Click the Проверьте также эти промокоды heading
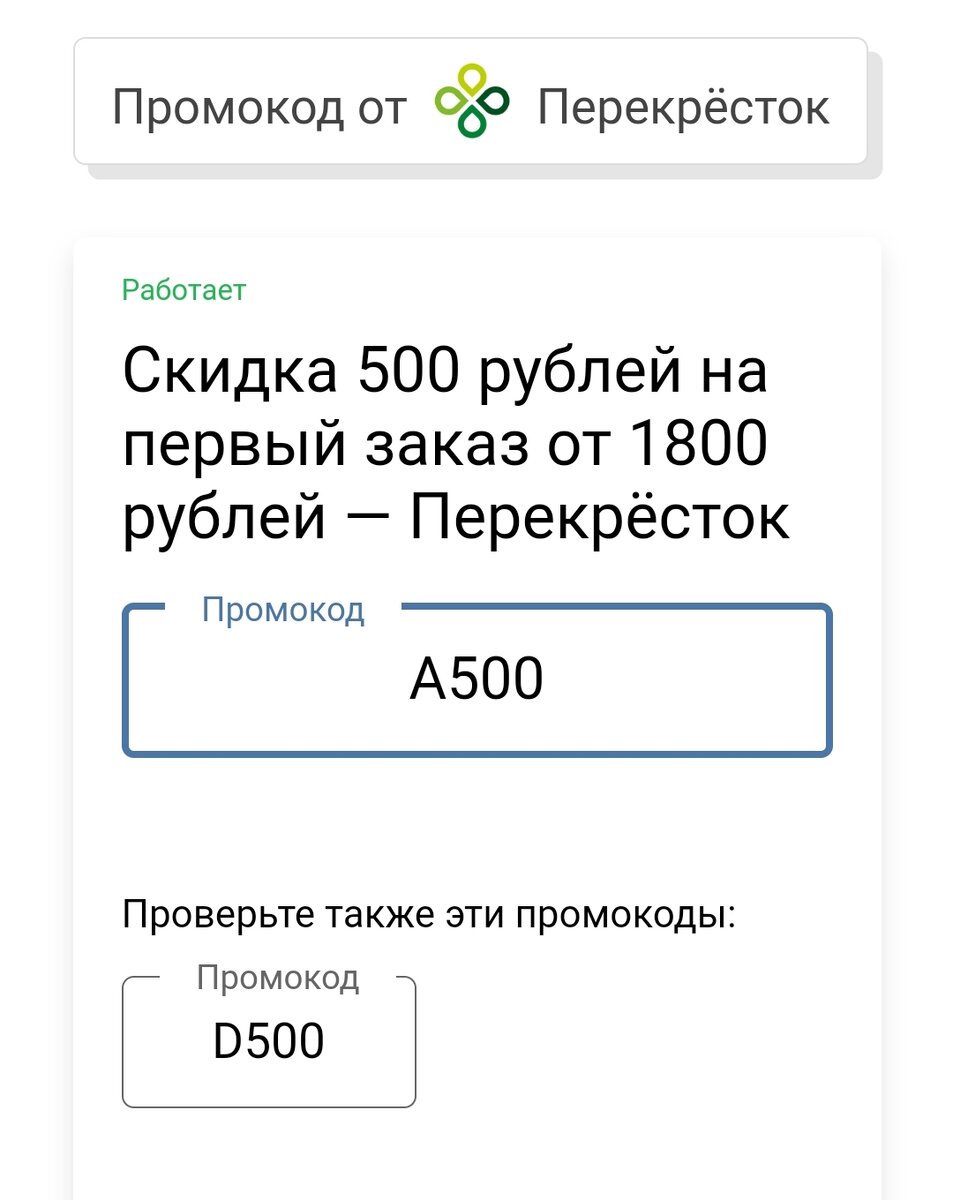Screen dimensions: 953x1200 [429, 914]
